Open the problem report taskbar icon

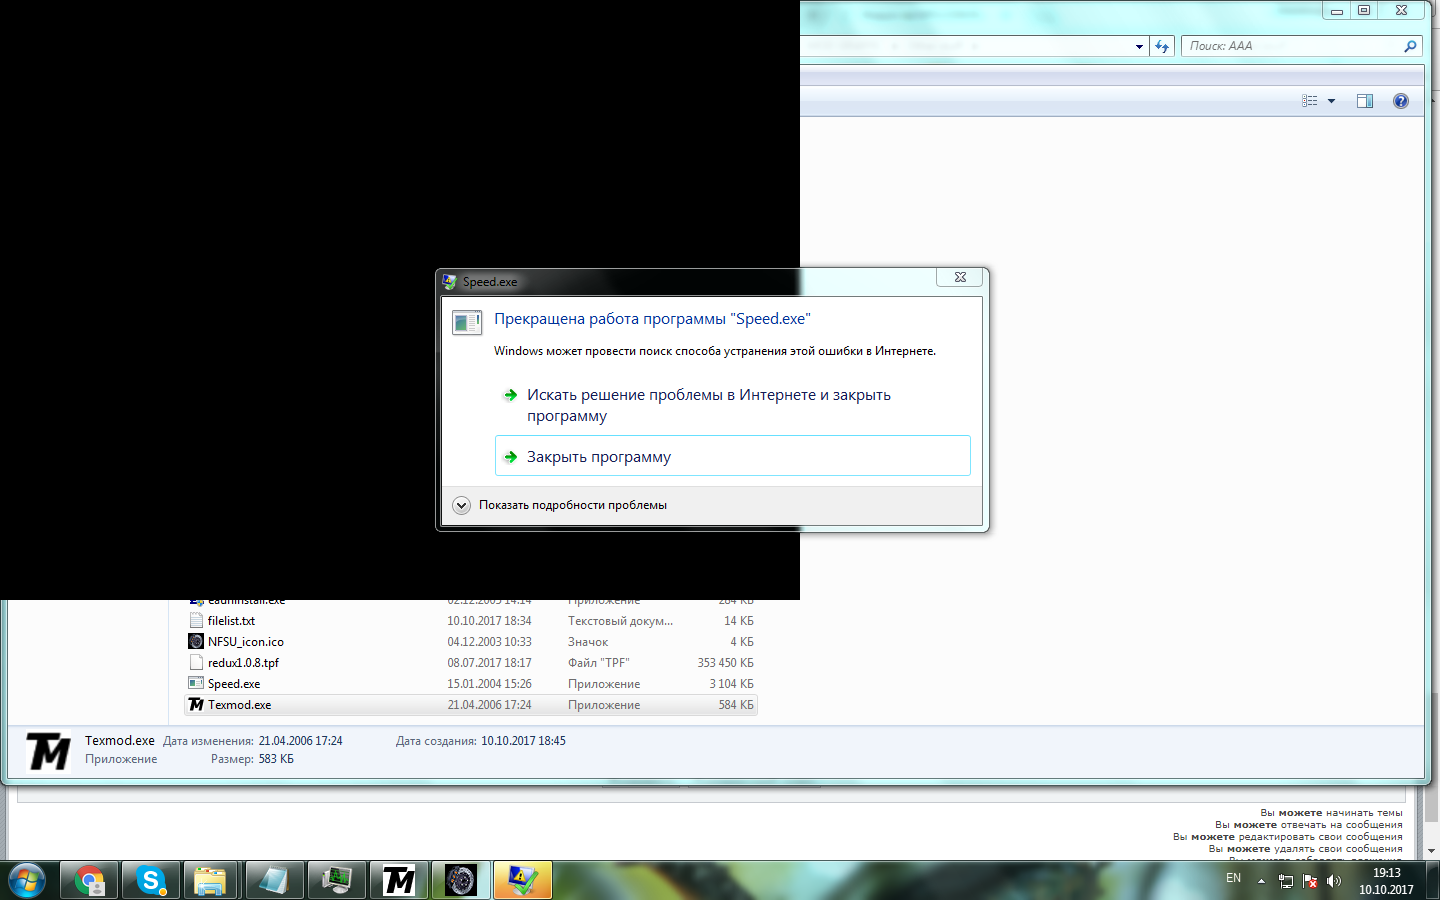coord(523,881)
